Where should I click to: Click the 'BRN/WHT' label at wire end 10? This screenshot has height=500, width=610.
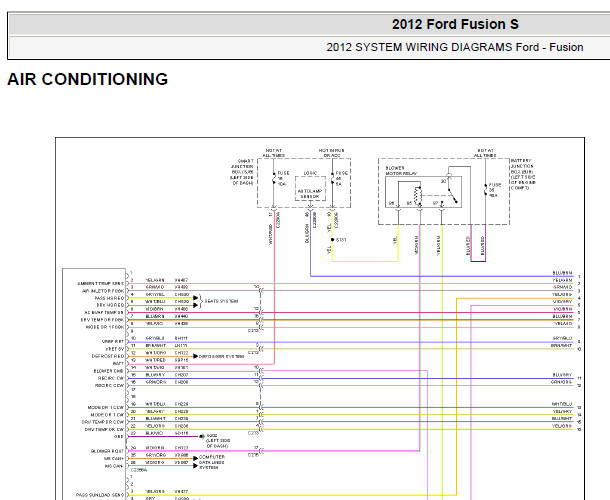[562, 345]
